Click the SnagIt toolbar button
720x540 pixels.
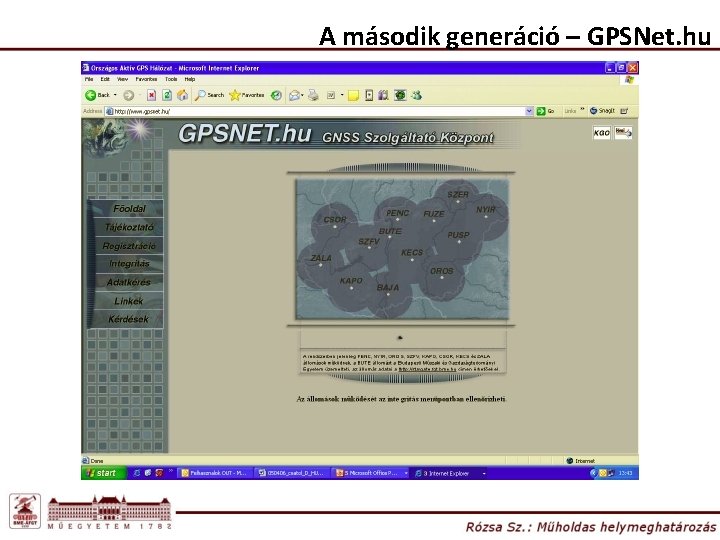(602, 111)
